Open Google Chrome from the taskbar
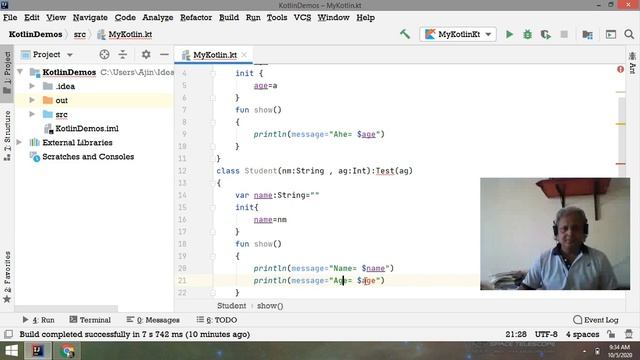 (68, 351)
